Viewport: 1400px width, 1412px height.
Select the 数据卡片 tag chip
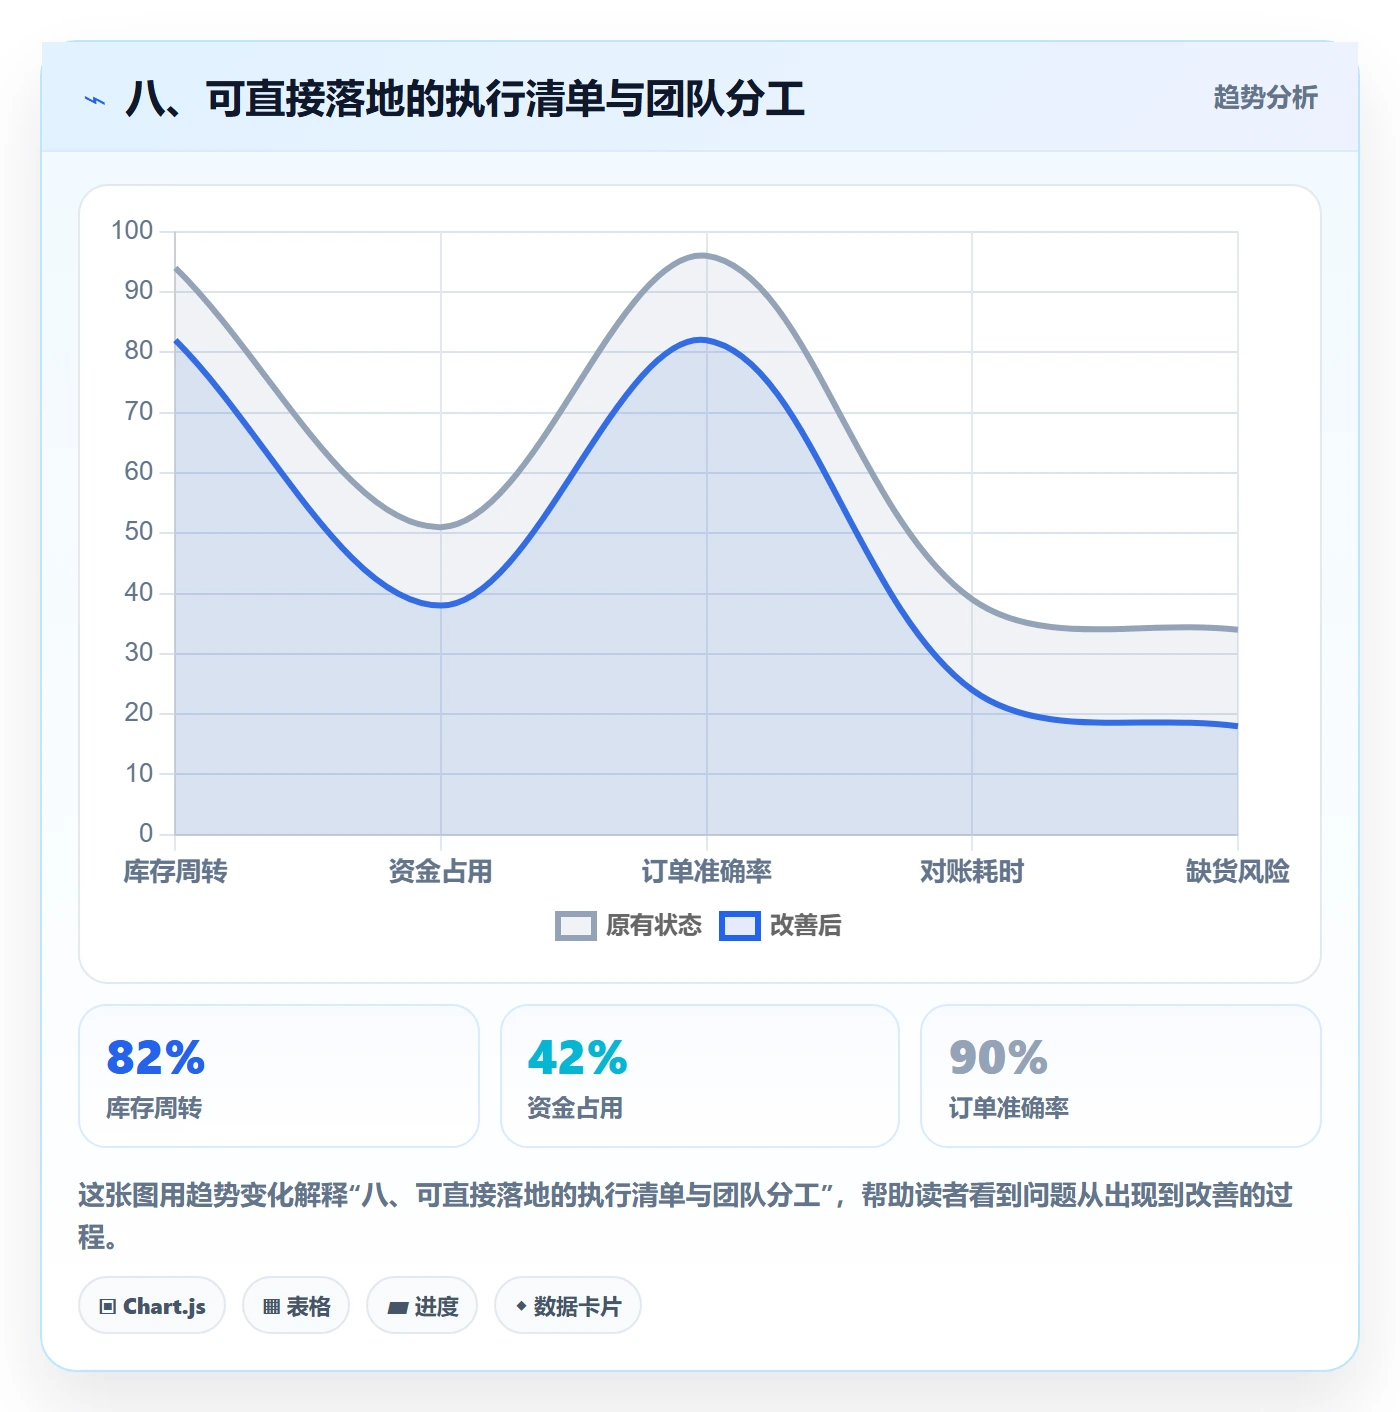point(568,1306)
